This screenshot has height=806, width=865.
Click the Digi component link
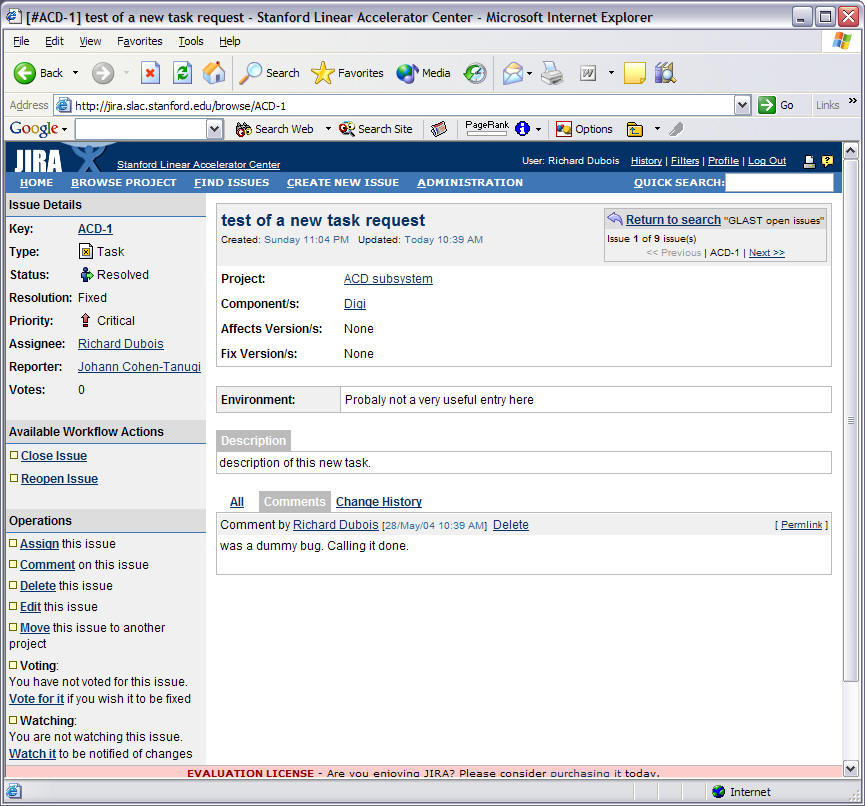[x=355, y=304]
